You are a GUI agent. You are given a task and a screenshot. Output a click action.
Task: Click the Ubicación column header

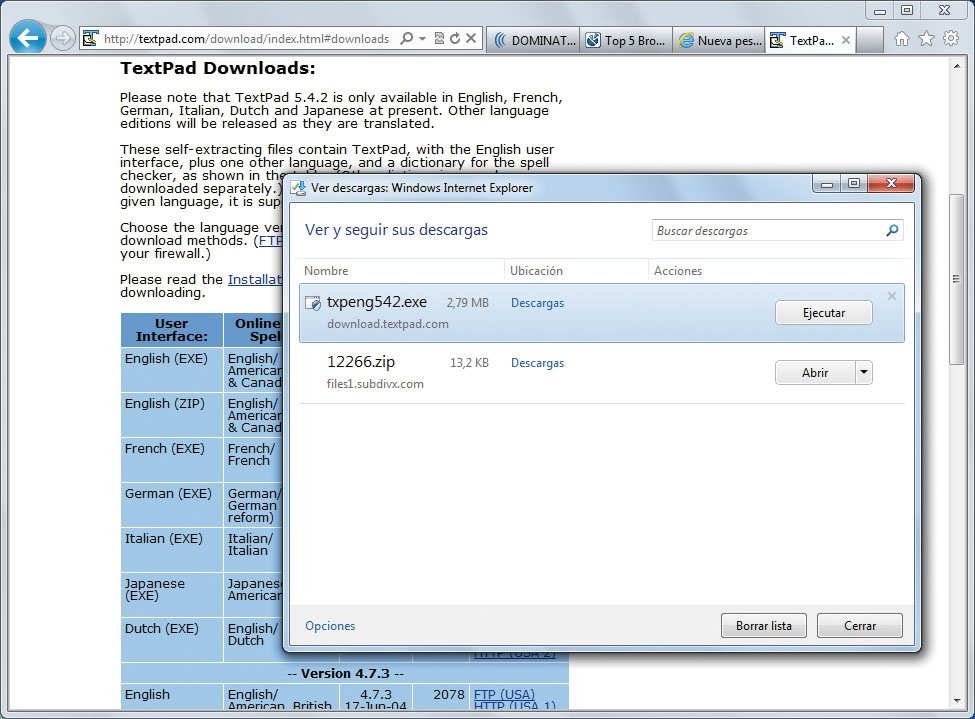pyautogui.click(x=536, y=271)
